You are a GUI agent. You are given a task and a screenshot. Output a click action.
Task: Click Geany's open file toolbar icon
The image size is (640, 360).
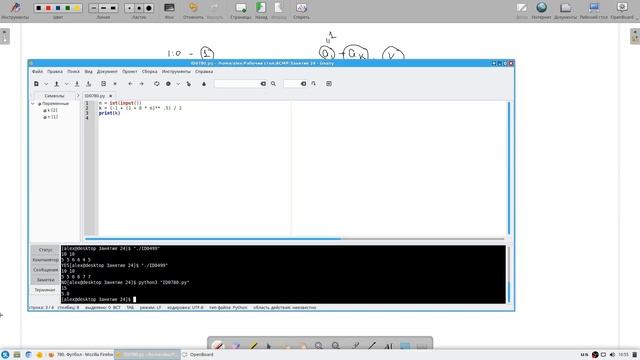click(x=57, y=84)
